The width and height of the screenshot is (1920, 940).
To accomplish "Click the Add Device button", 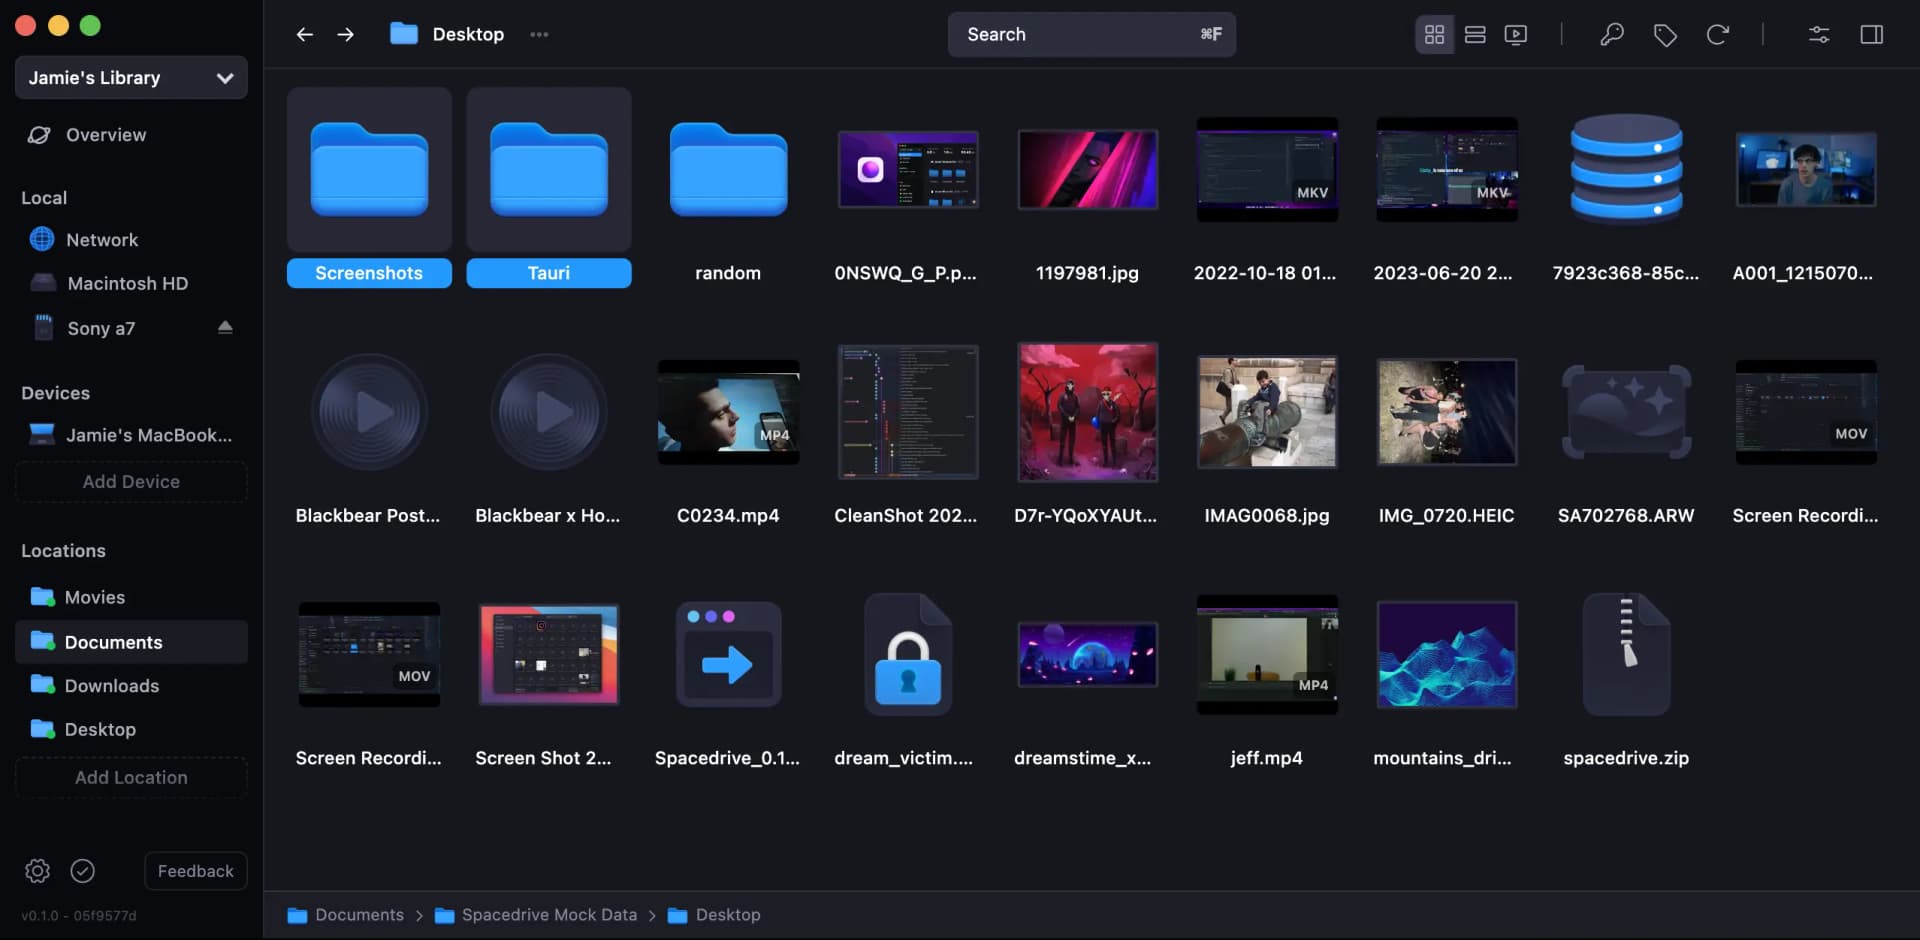I will click(x=130, y=481).
